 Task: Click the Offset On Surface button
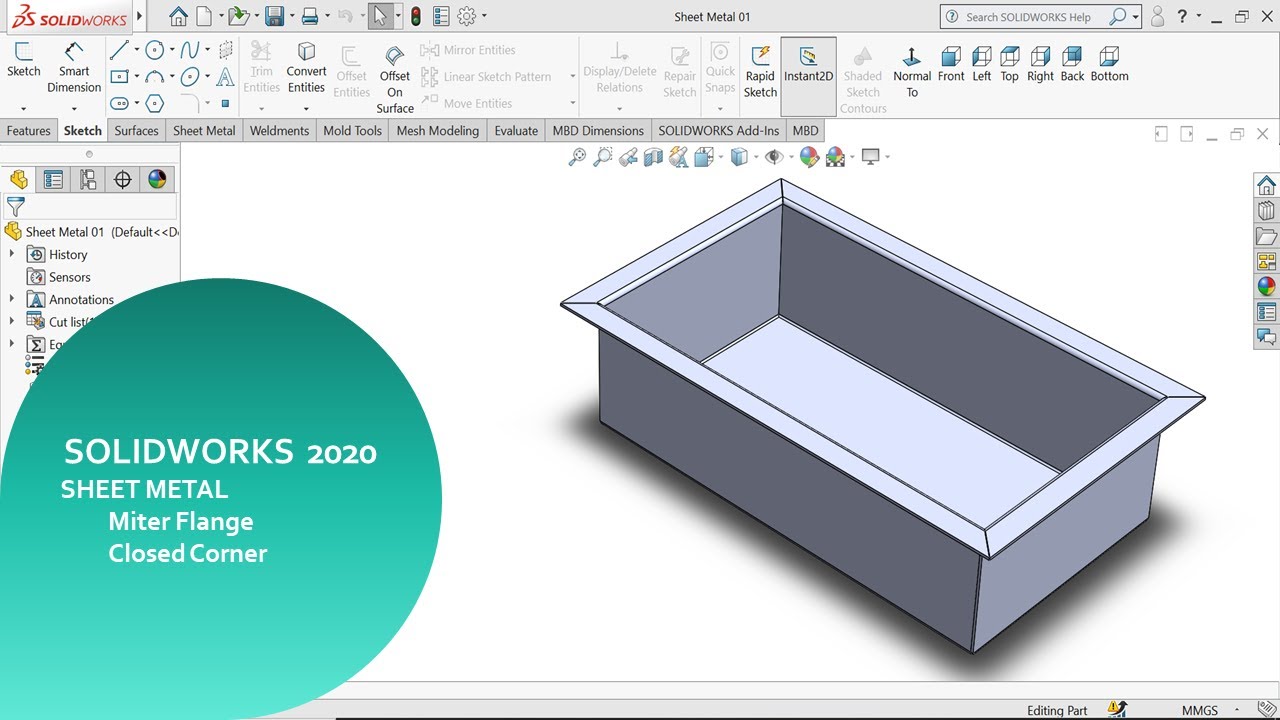coord(395,78)
